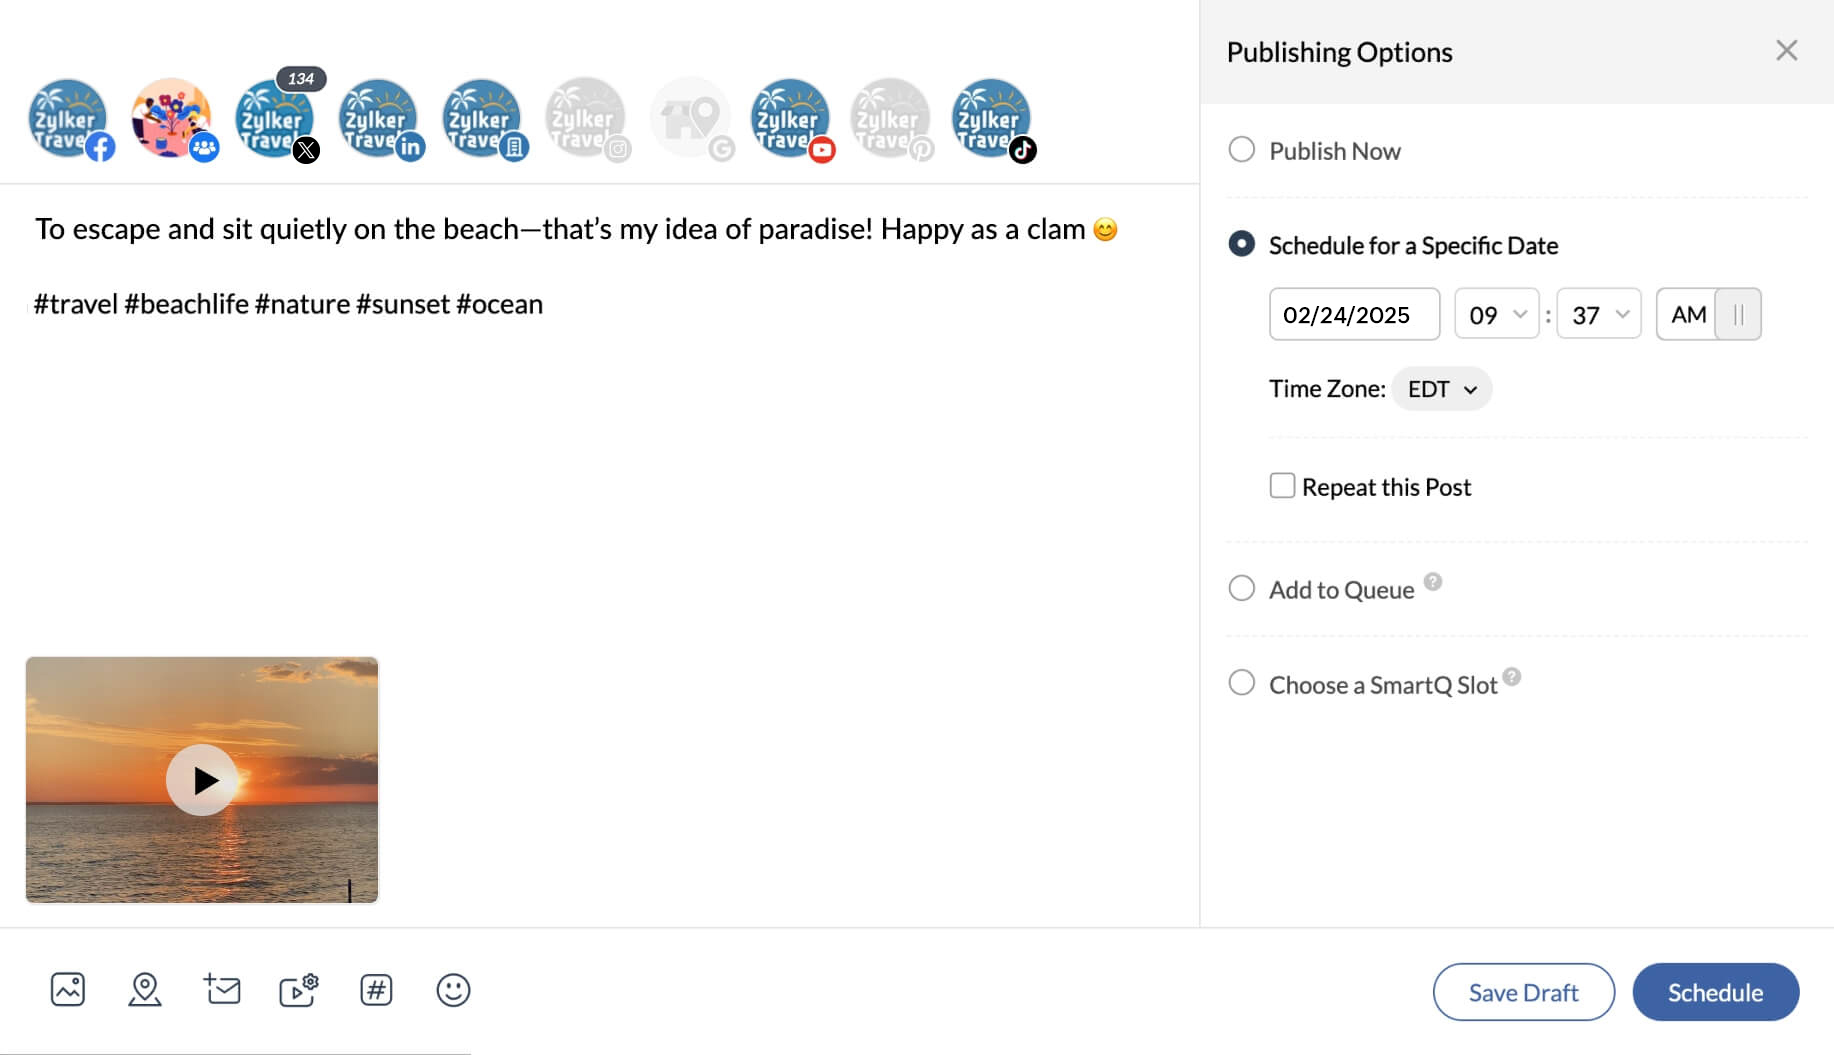Click the add location pin icon
Viewport: 1834px width, 1055px height.
145,990
